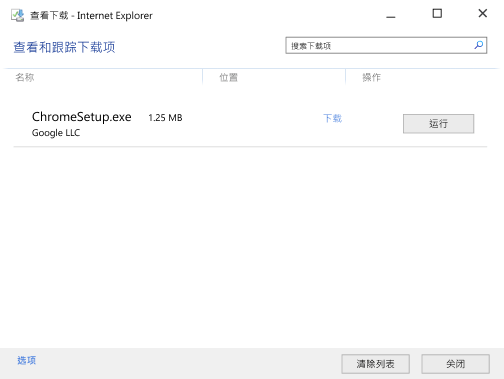Sort by the 位置 column header
This screenshot has width=504, height=379.
[x=228, y=77]
